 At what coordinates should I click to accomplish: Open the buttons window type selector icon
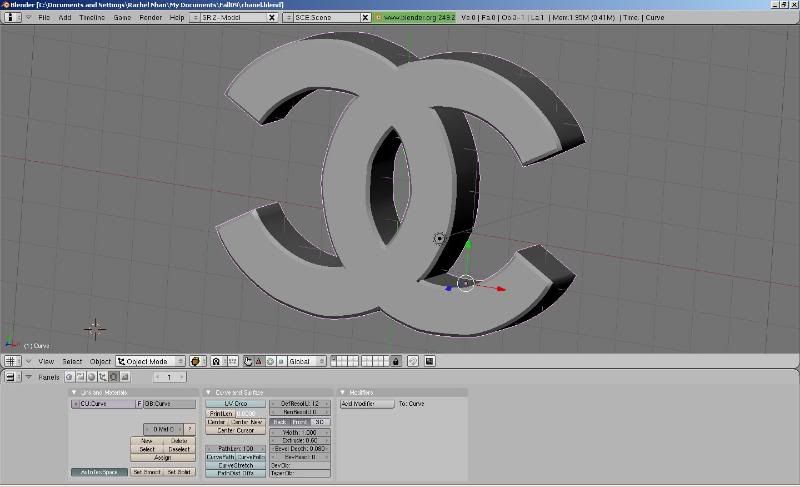coord(12,377)
